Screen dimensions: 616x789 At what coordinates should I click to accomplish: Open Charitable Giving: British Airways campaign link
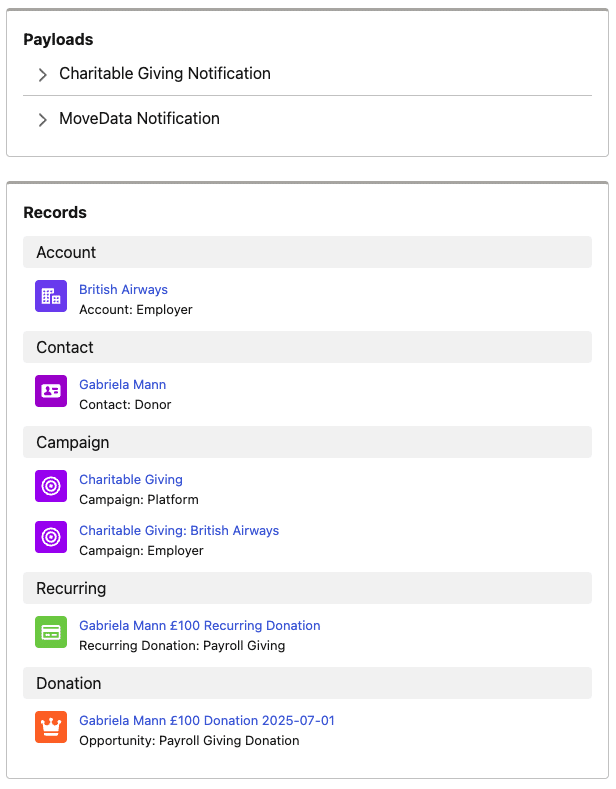pyautogui.click(x=179, y=530)
